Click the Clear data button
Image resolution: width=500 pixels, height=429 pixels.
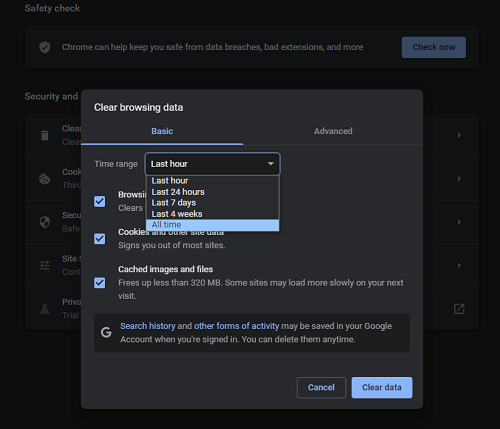pyautogui.click(x=382, y=387)
